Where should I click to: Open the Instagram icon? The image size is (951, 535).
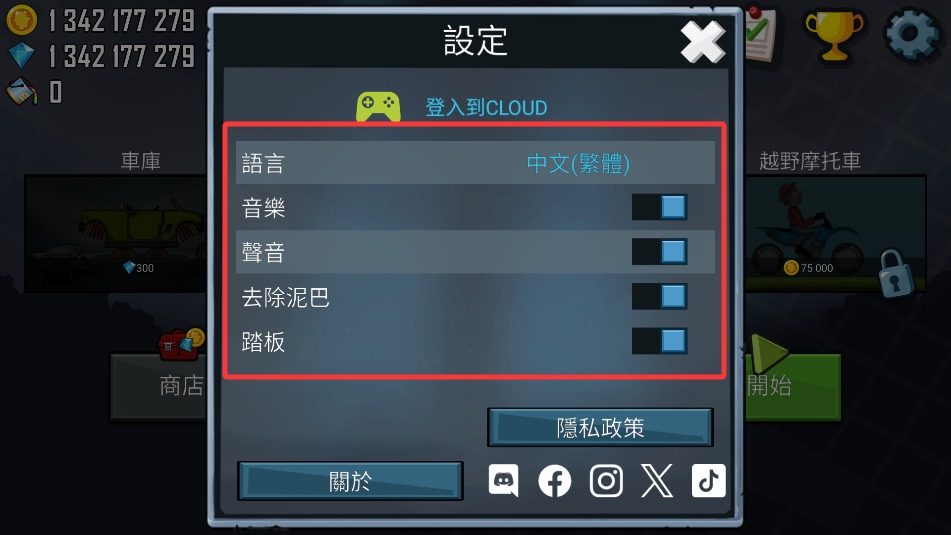tap(606, 481)
